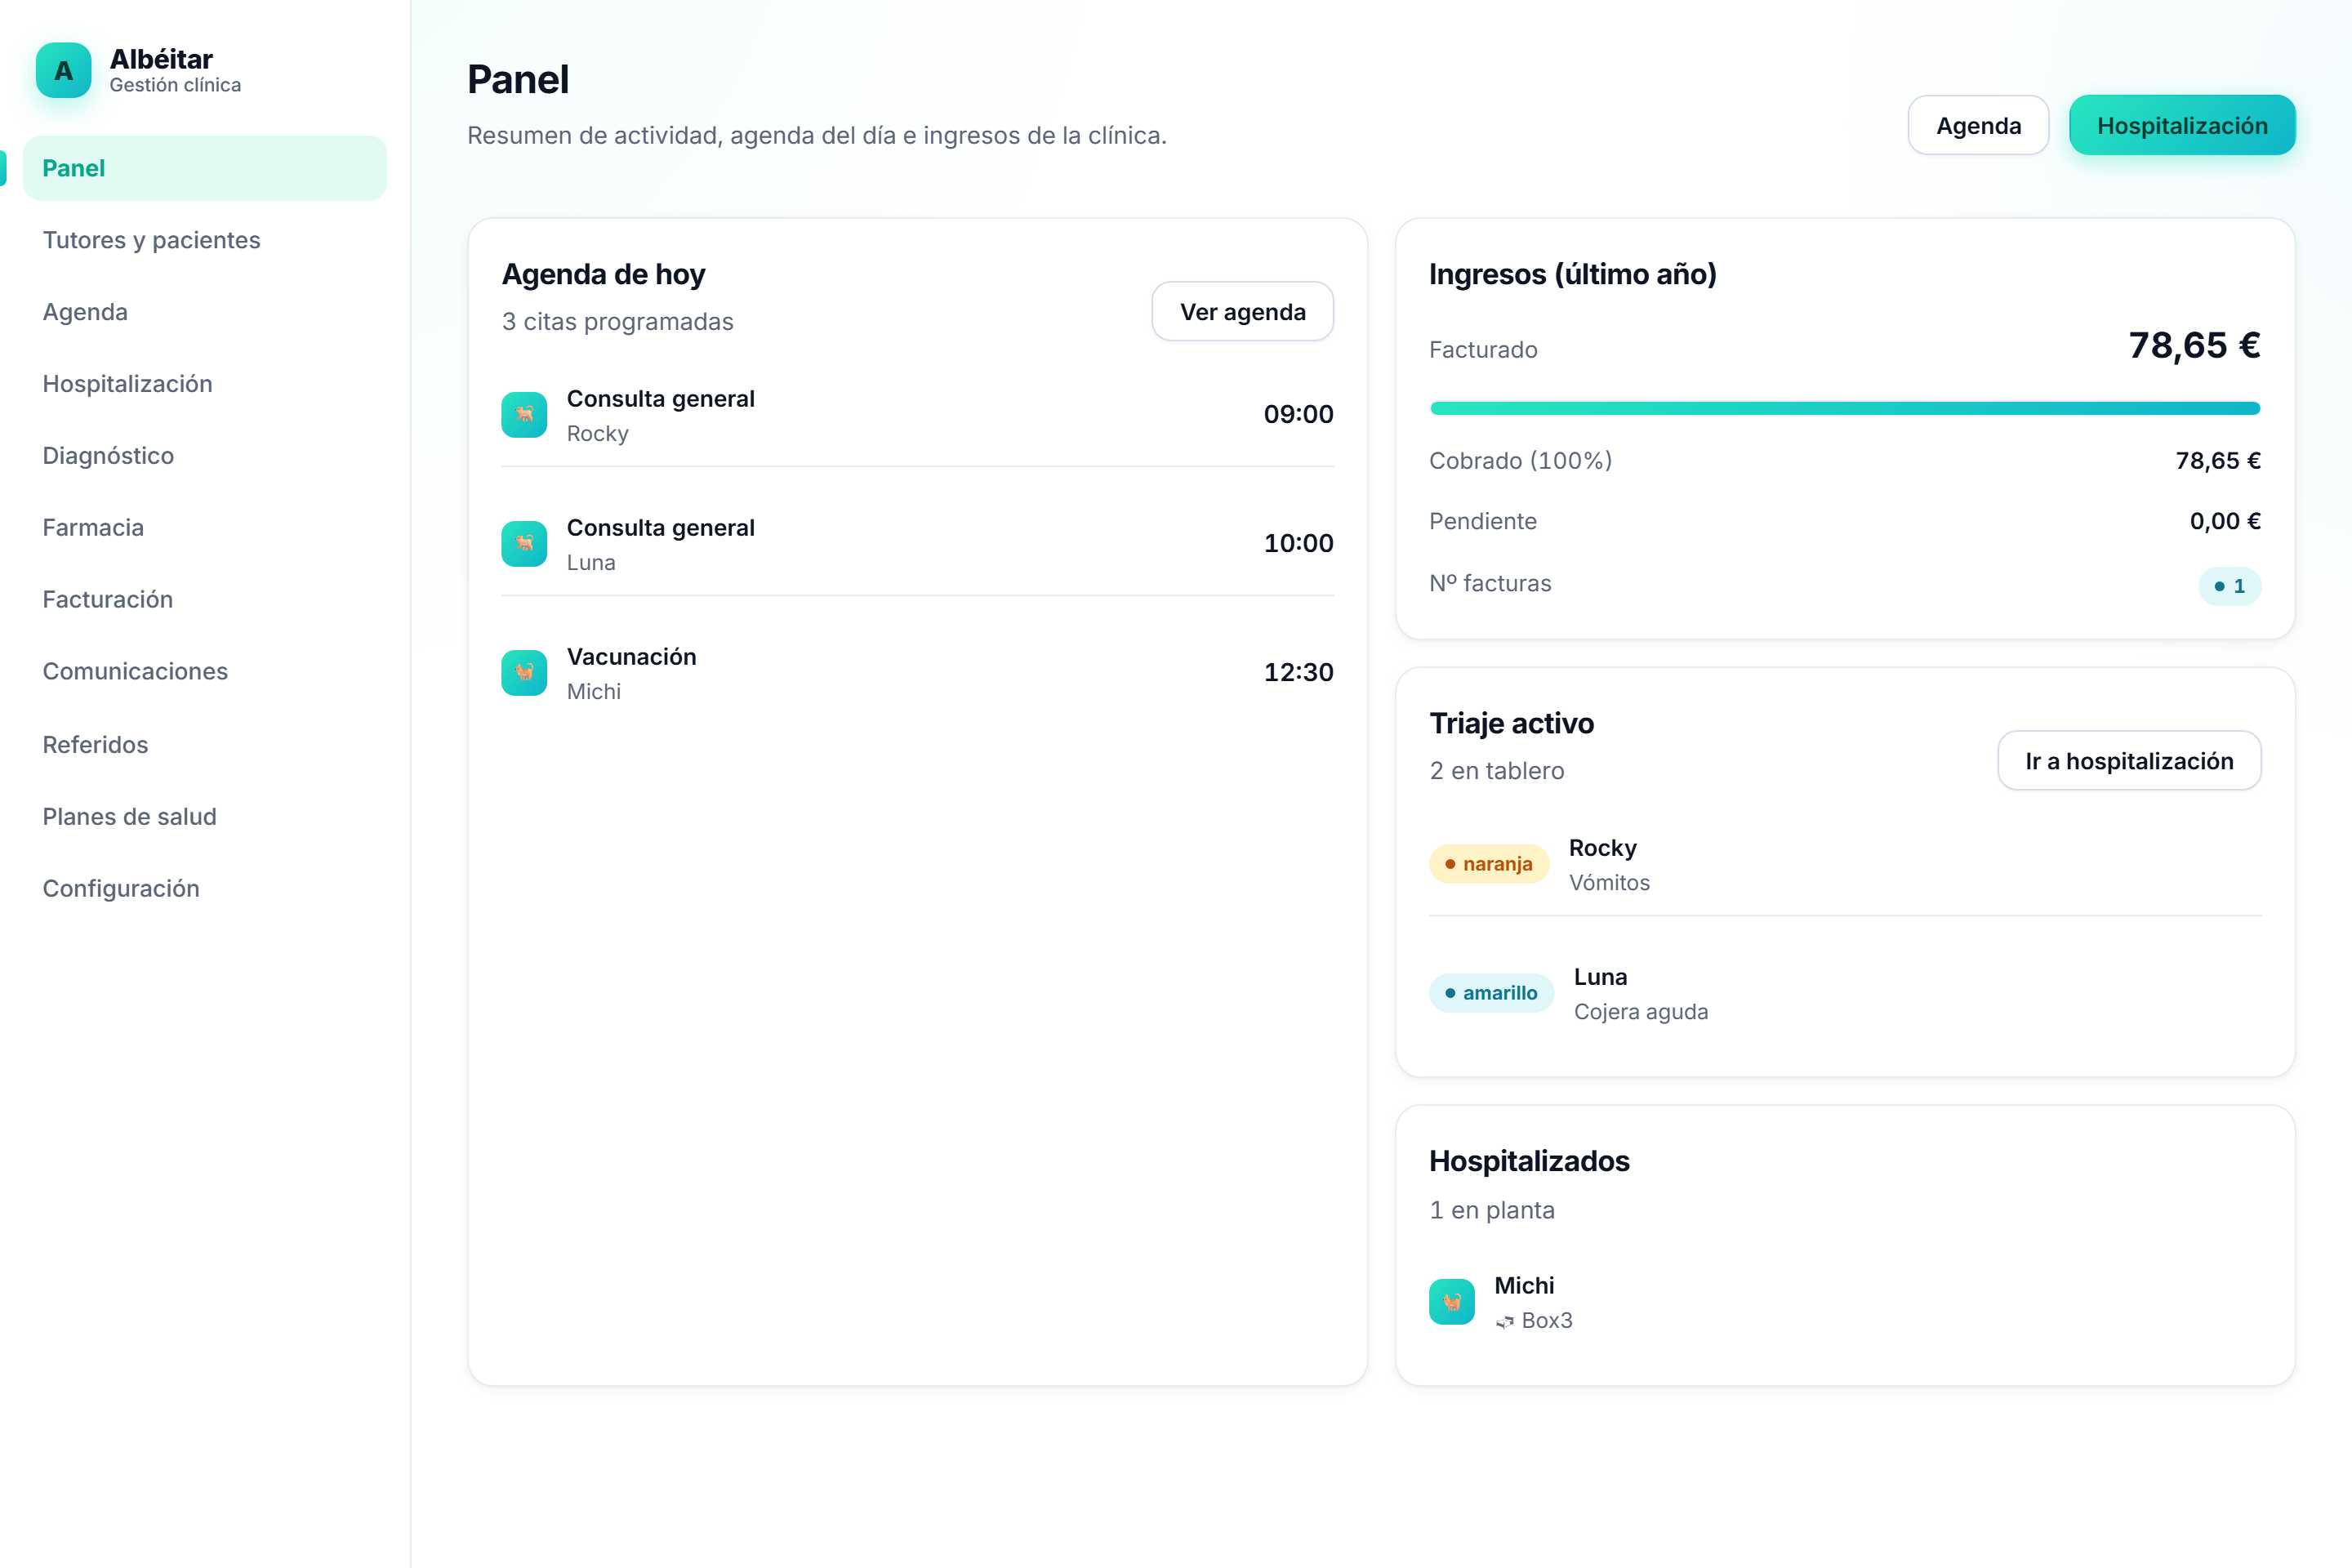Click Michi's avatar icon in Hospitalizados
The height and width of the screenshot is (1568, 2352).
point(1452,1302)
